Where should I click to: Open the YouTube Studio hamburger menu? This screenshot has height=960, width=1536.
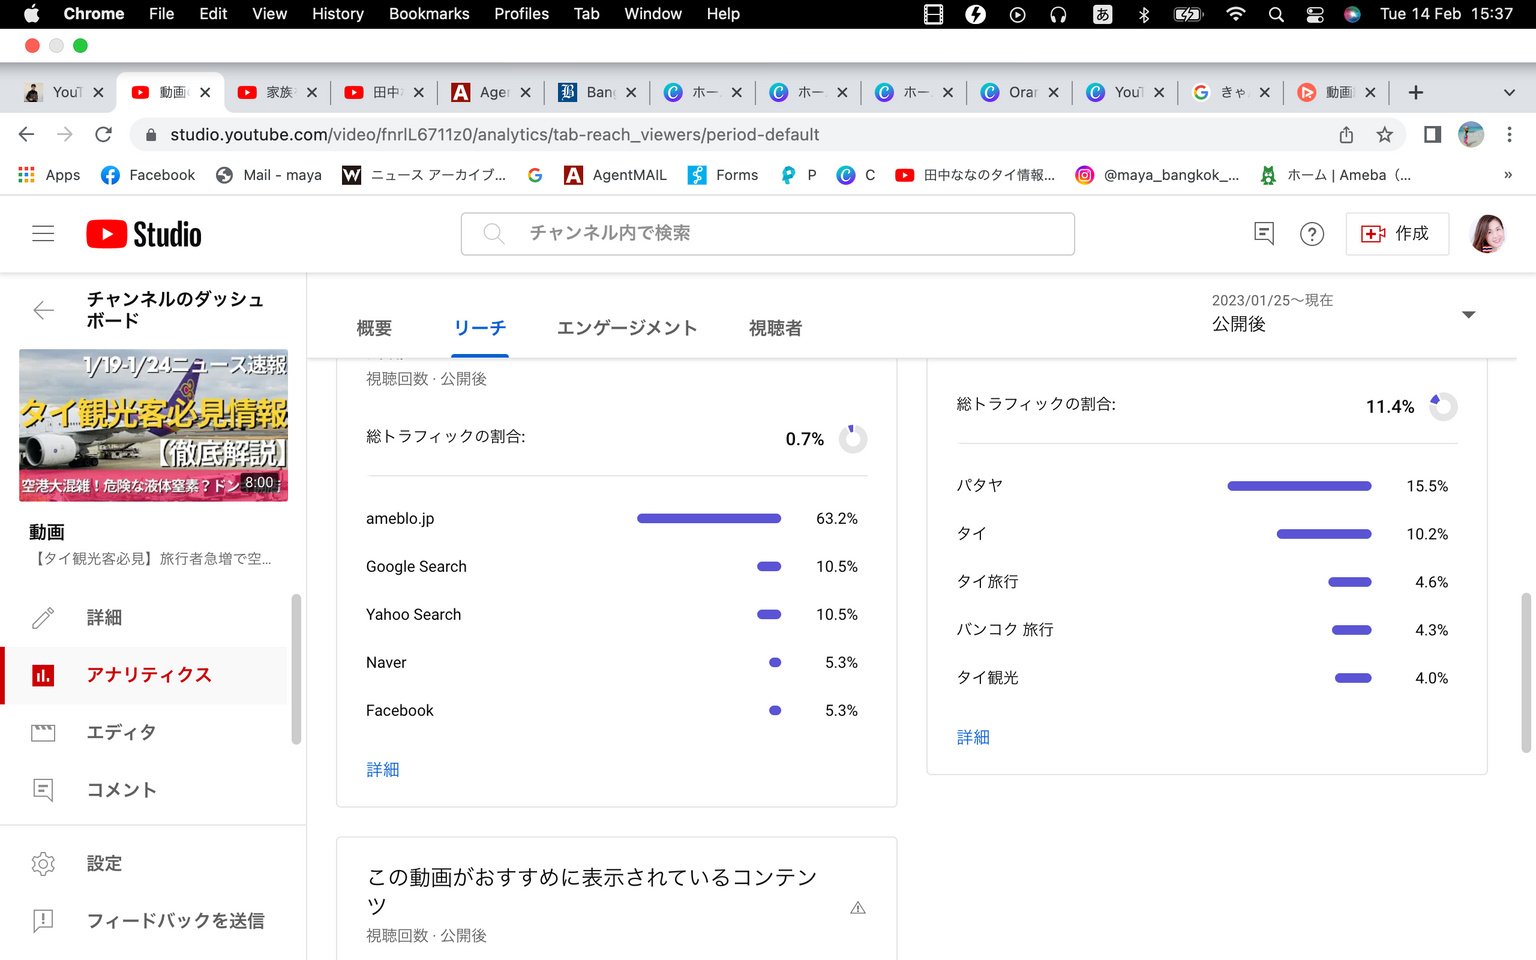pyautogui.click(x=43, y=234)
